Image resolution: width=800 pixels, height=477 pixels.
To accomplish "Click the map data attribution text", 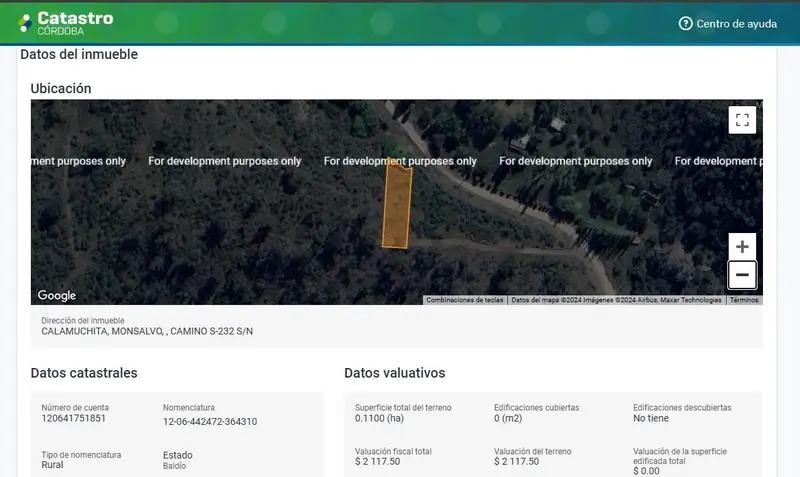I will pos(616,300).
